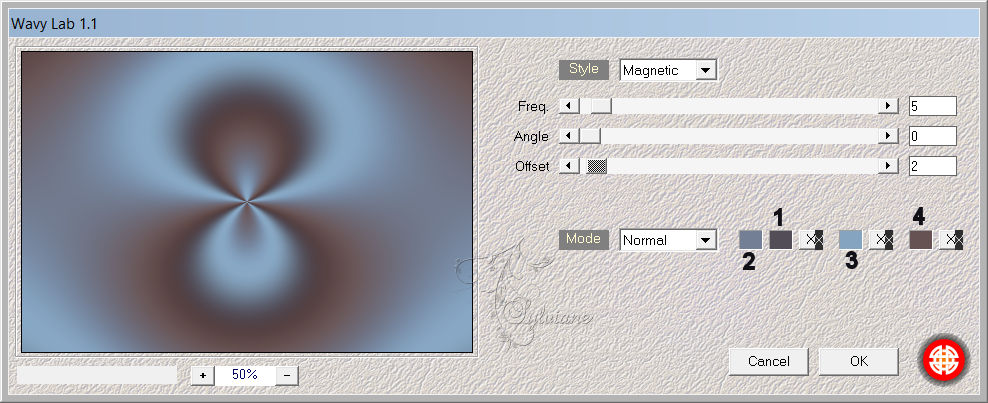Toggle X box beside light blue swatch
The image size is (988, 403).
click(x=881, y=240)
